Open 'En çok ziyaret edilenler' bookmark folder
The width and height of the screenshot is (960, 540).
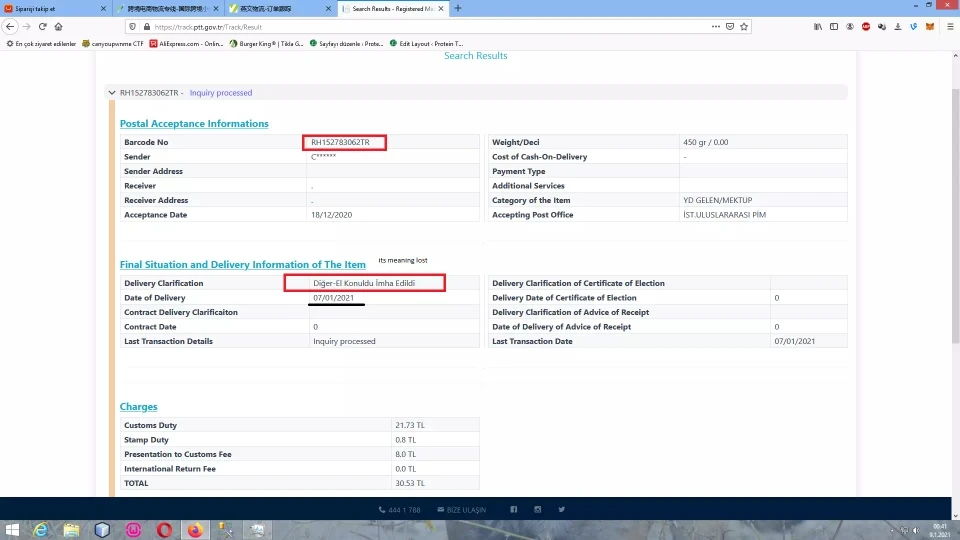41,43
